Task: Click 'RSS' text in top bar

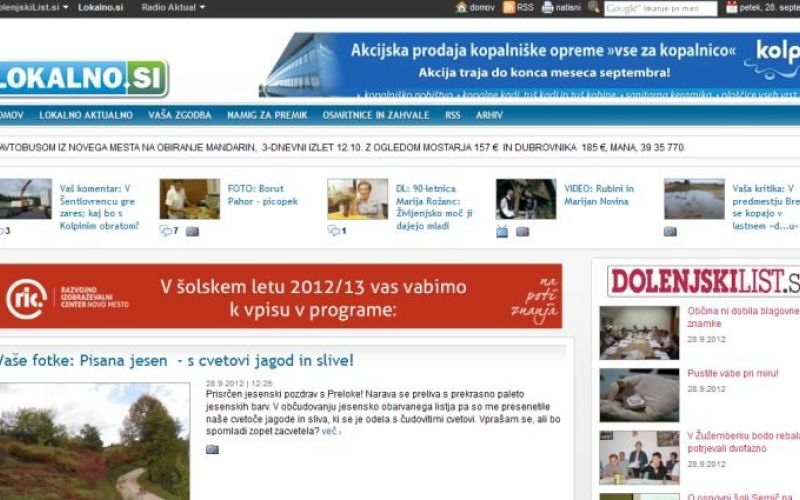Action: 525,7
